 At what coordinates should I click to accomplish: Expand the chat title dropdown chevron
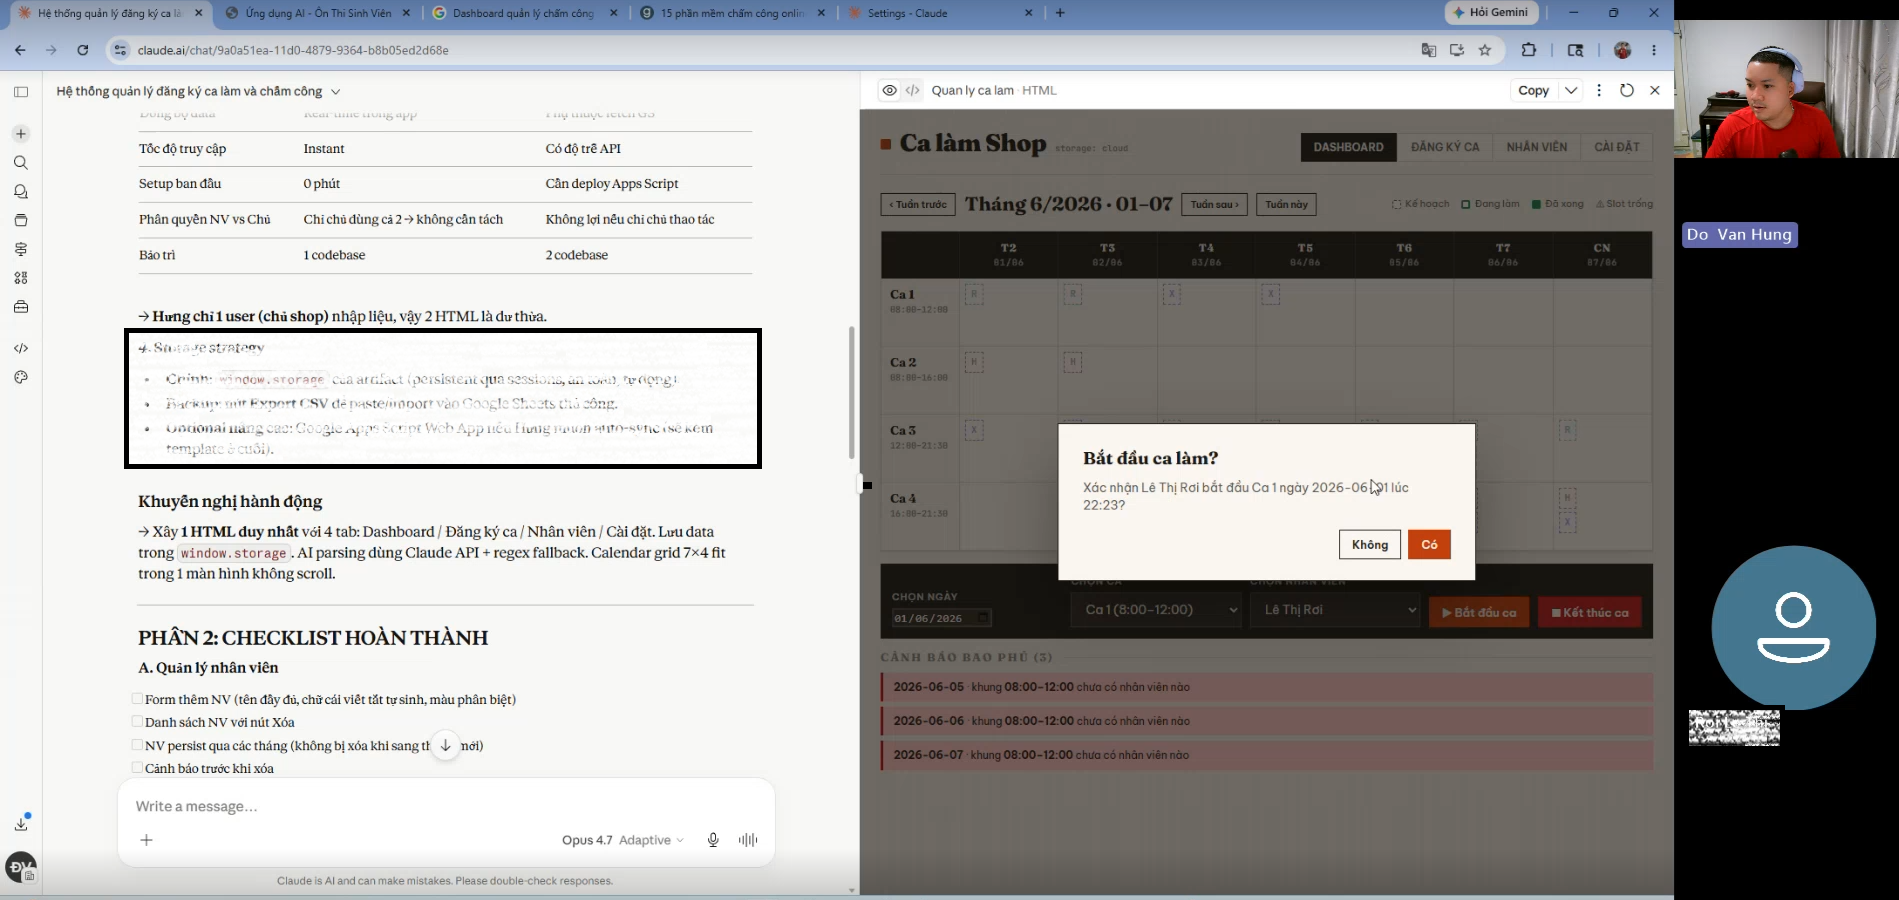(x=335, y=92)
